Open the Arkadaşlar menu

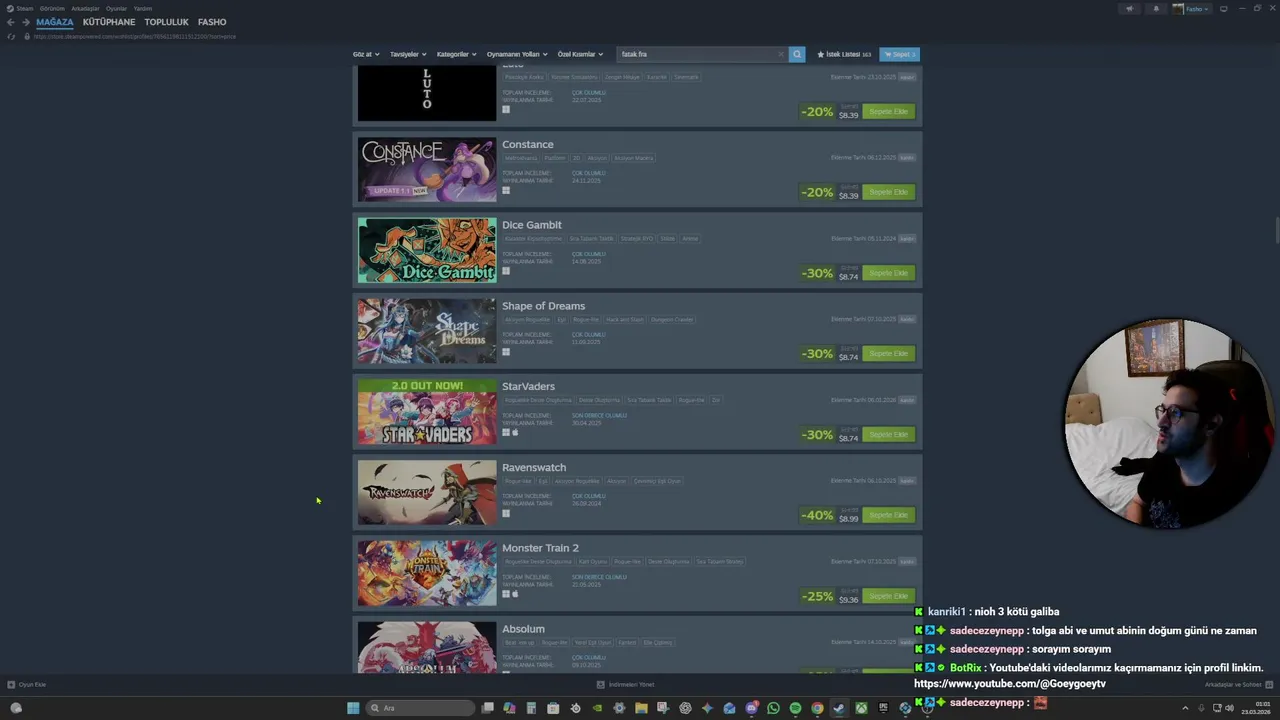click(x=85, y=8)
